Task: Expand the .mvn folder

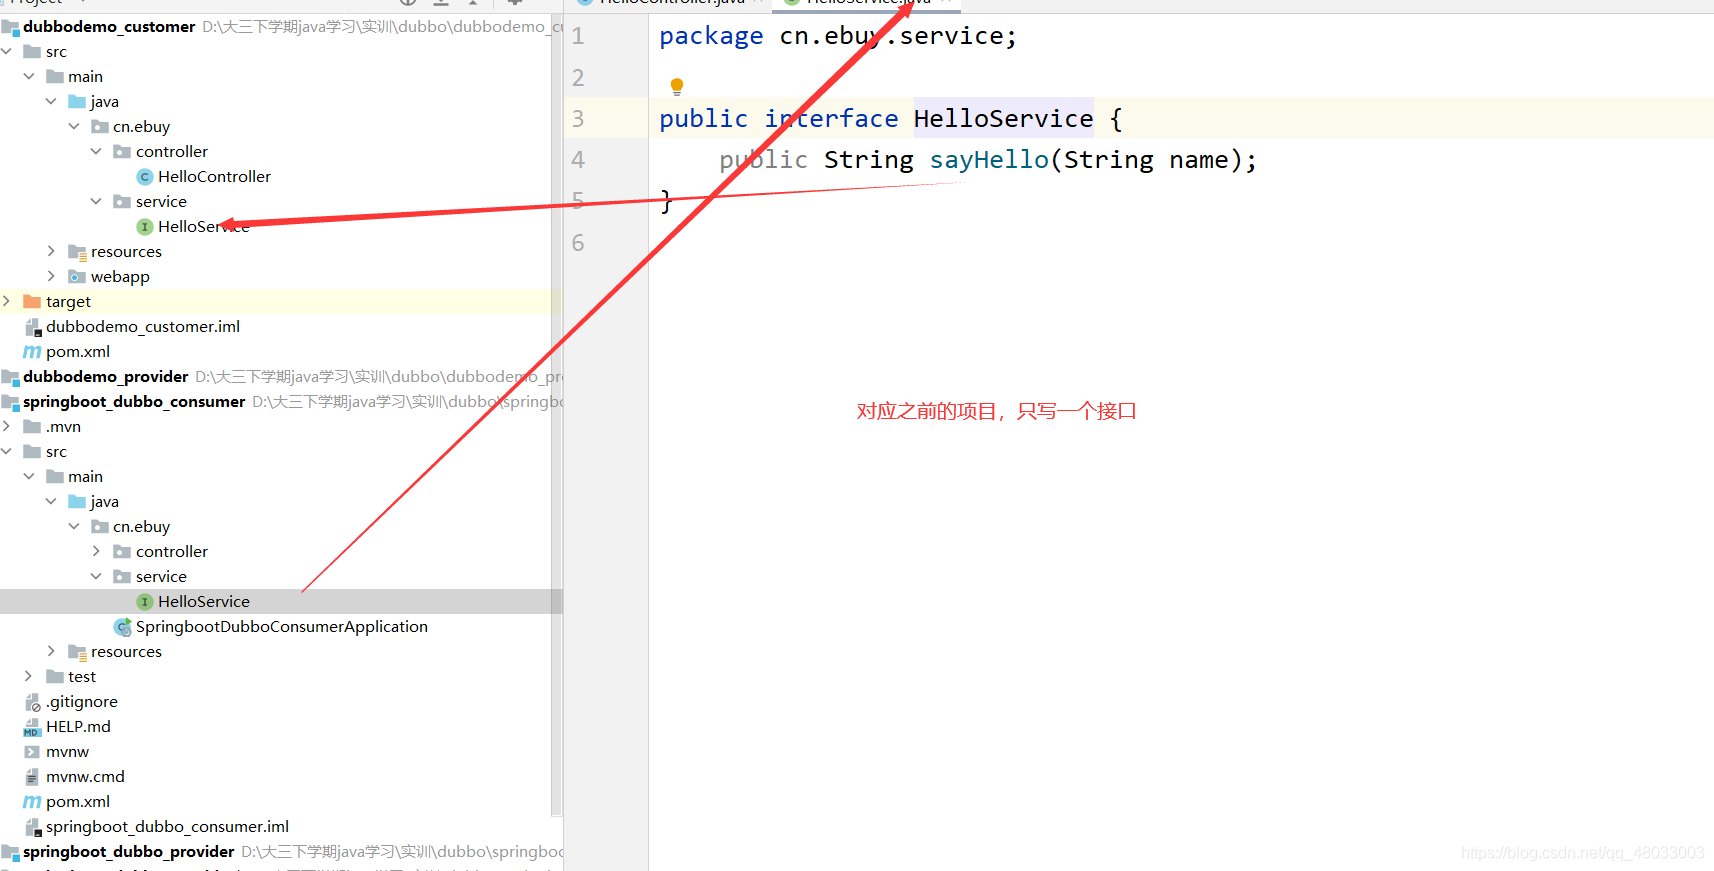Action: coord(7,426)
